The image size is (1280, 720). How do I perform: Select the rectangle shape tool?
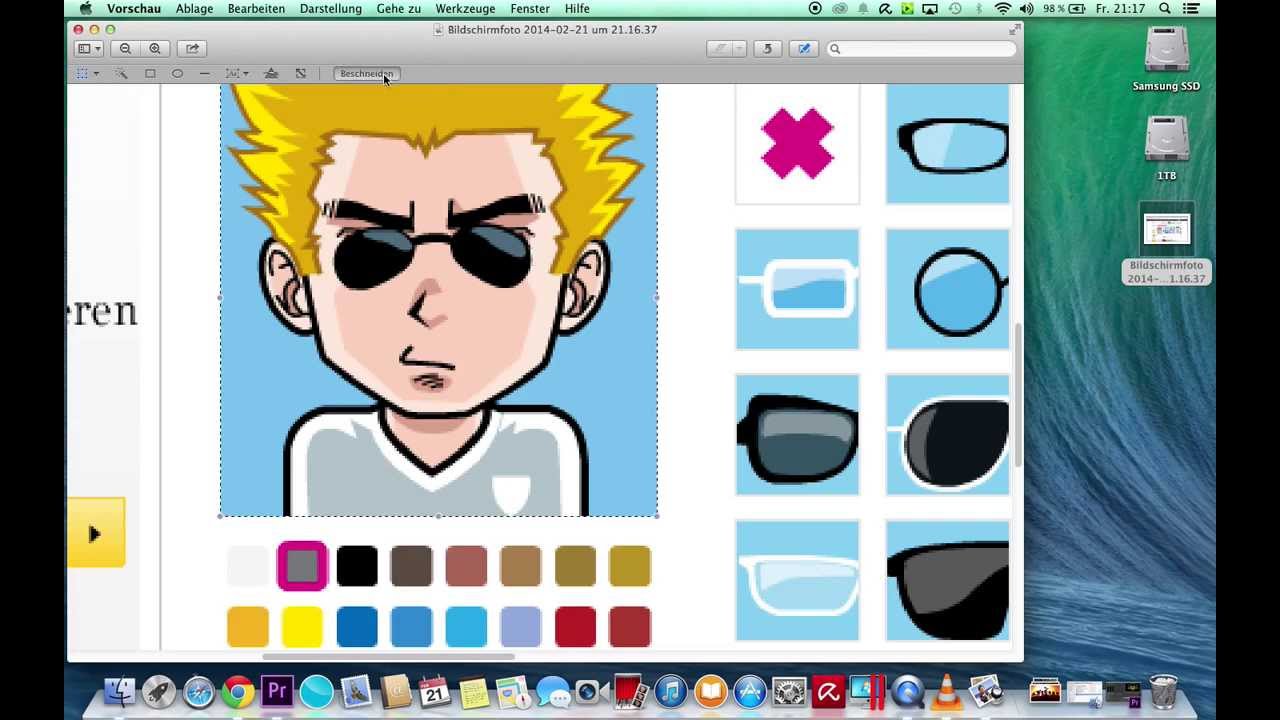click(150, 73)
